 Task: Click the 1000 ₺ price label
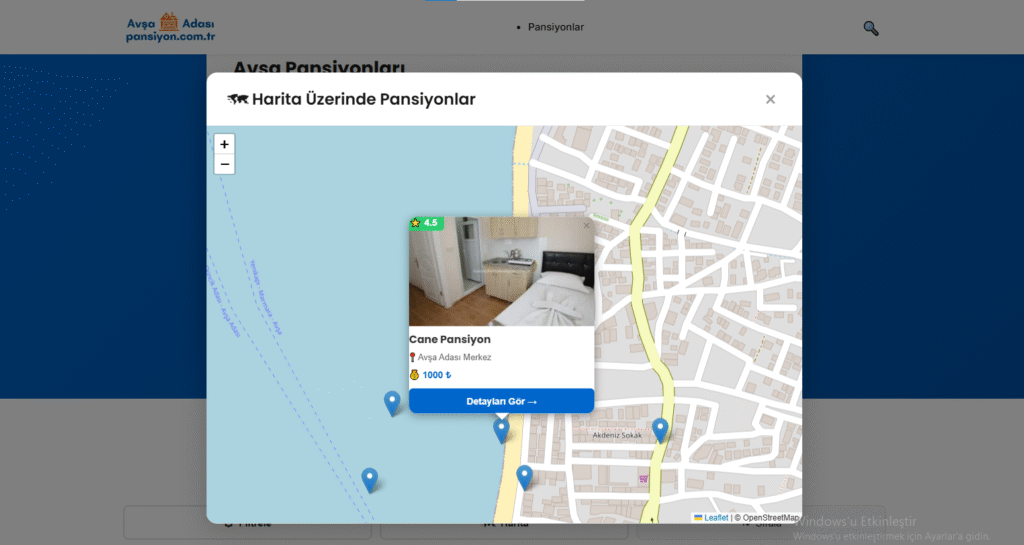tap(436, 375)
